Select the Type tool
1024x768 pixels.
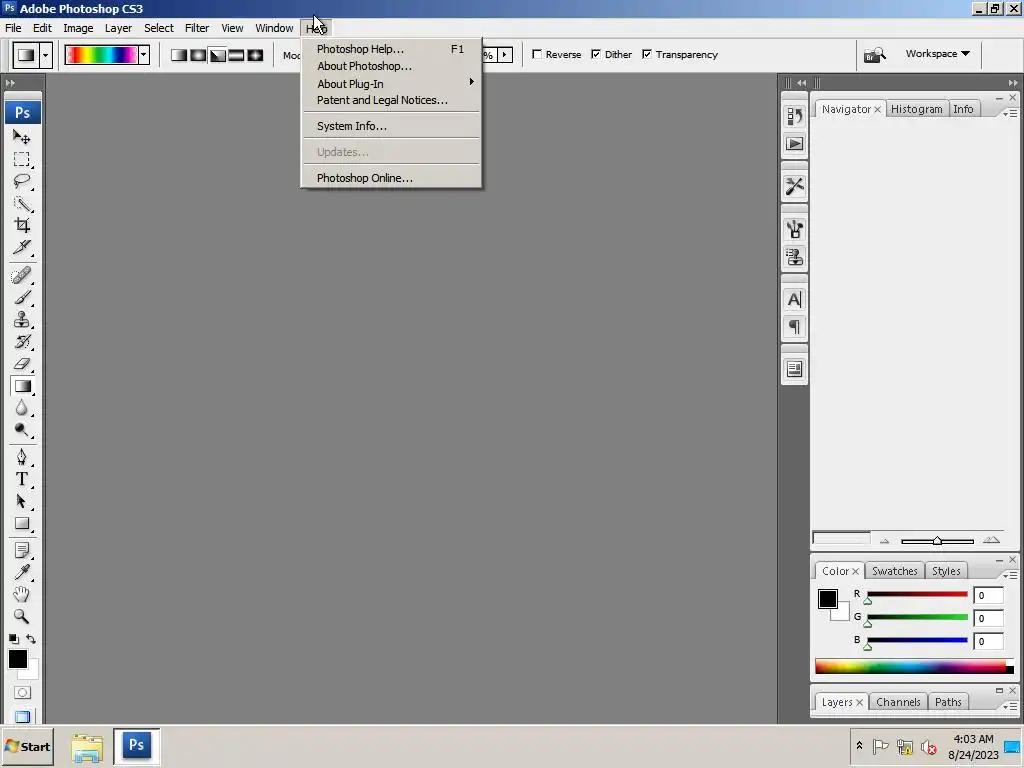[22, 479]
